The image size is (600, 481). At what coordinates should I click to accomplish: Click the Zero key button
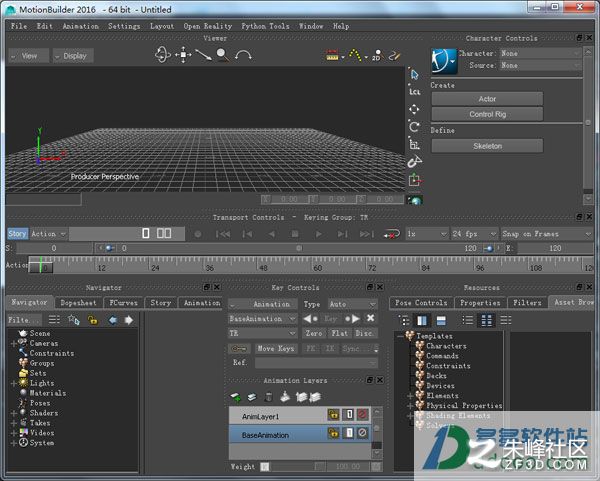(314, 333)
